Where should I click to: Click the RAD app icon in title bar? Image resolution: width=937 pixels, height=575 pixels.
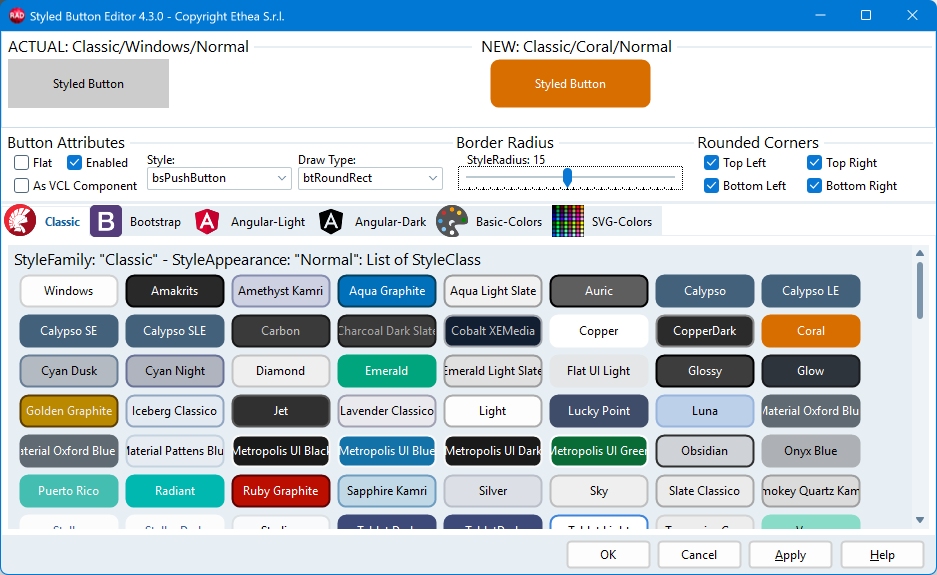point(17,16)
